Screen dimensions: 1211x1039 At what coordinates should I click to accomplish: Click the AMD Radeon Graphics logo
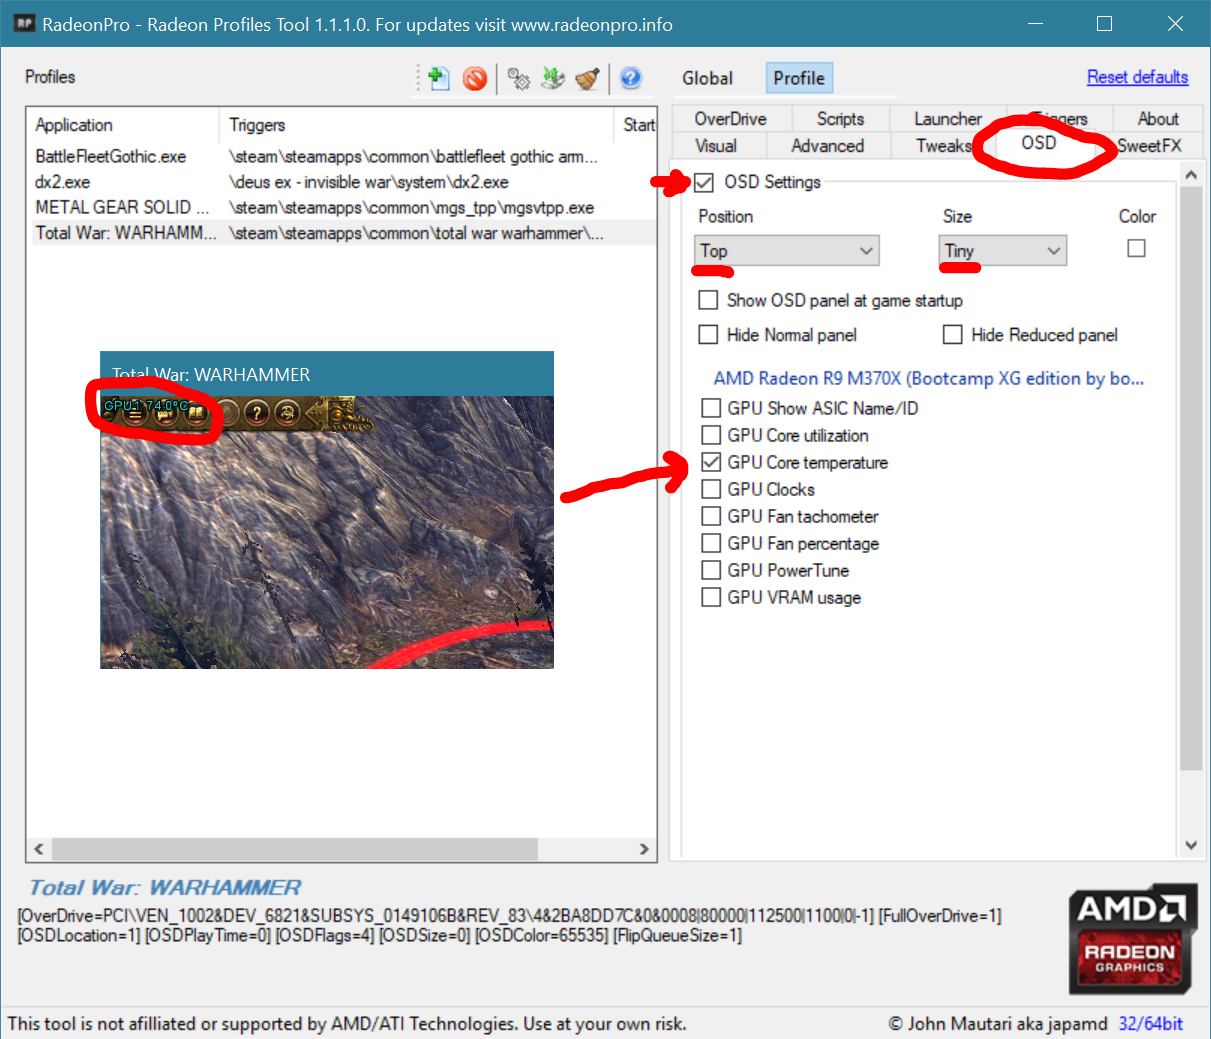point(1132,939)
